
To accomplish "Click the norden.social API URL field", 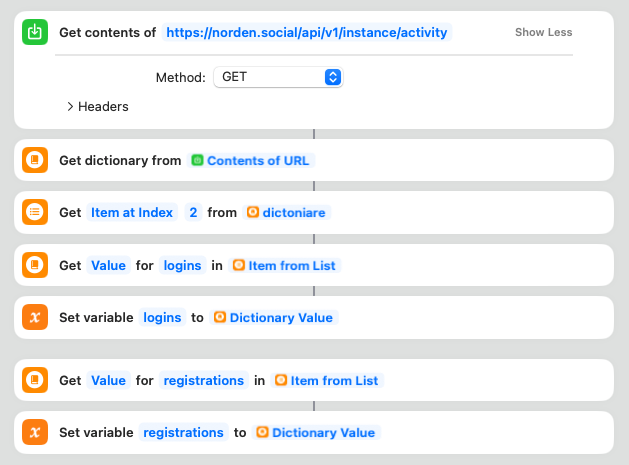I will coord(307,32).
